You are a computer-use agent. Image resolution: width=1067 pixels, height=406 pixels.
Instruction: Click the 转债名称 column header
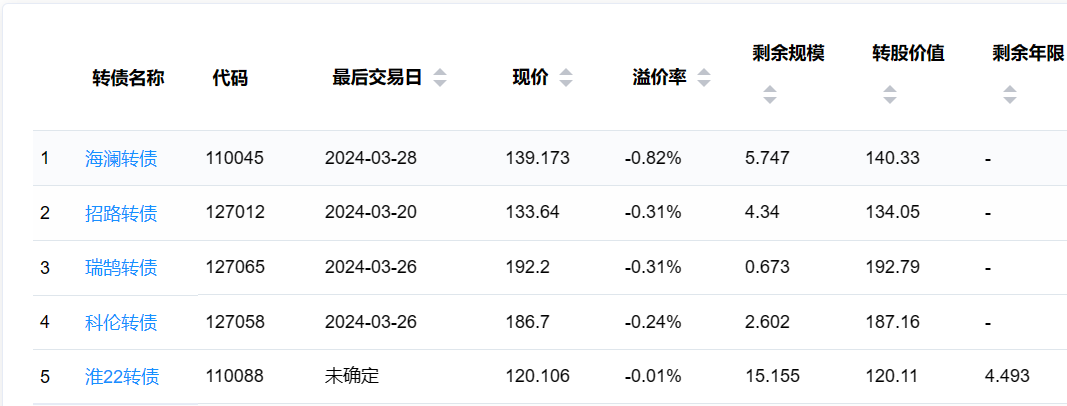tap(128, 78)
